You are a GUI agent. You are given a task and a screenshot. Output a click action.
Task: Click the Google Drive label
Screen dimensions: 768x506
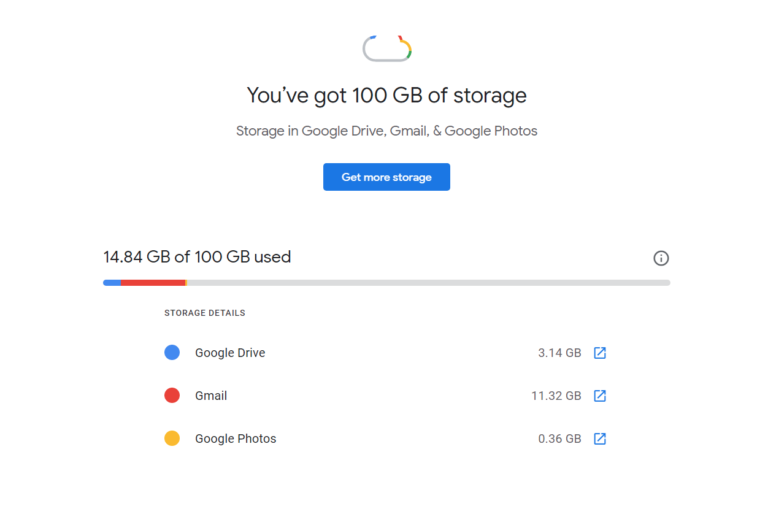tap(230, 353)
